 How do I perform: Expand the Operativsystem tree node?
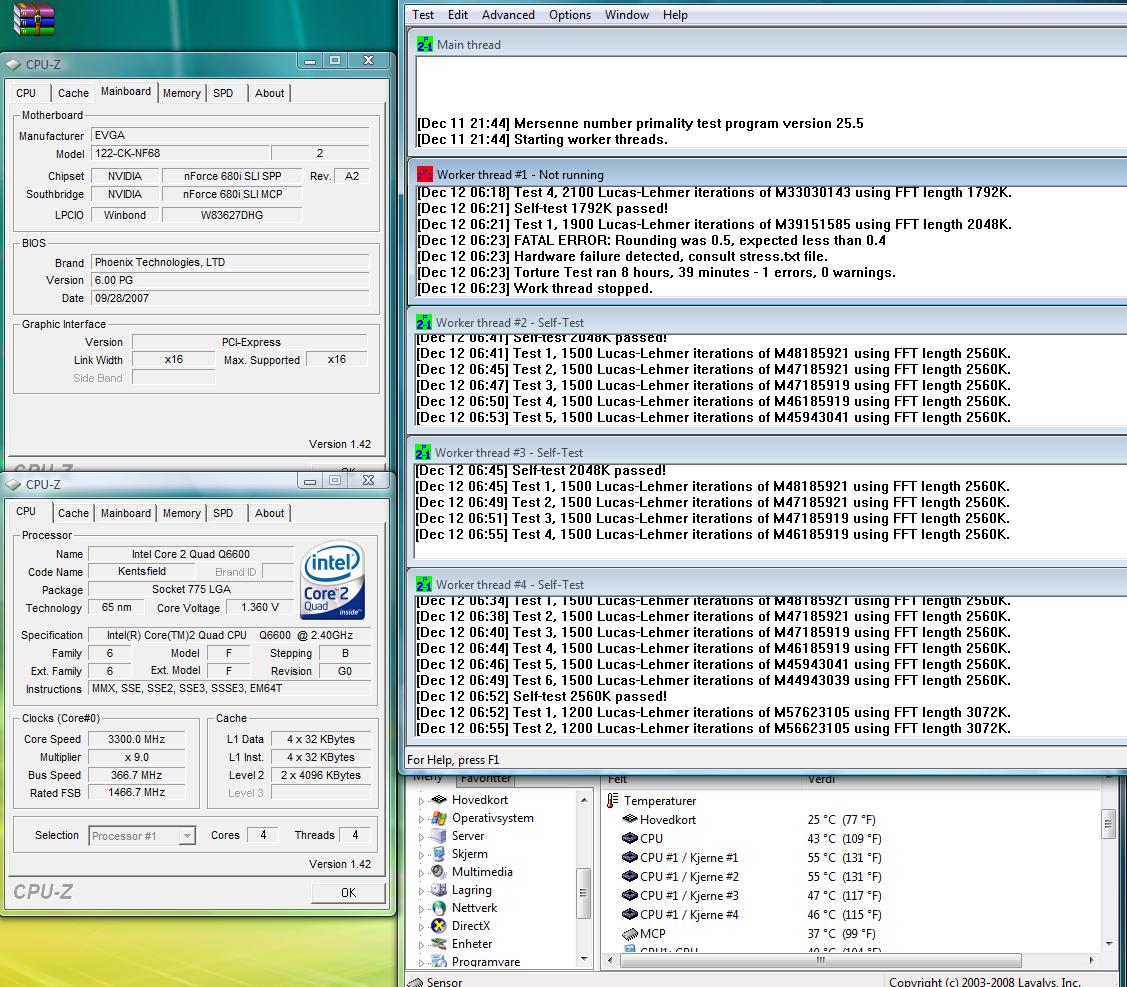point(421,818)
